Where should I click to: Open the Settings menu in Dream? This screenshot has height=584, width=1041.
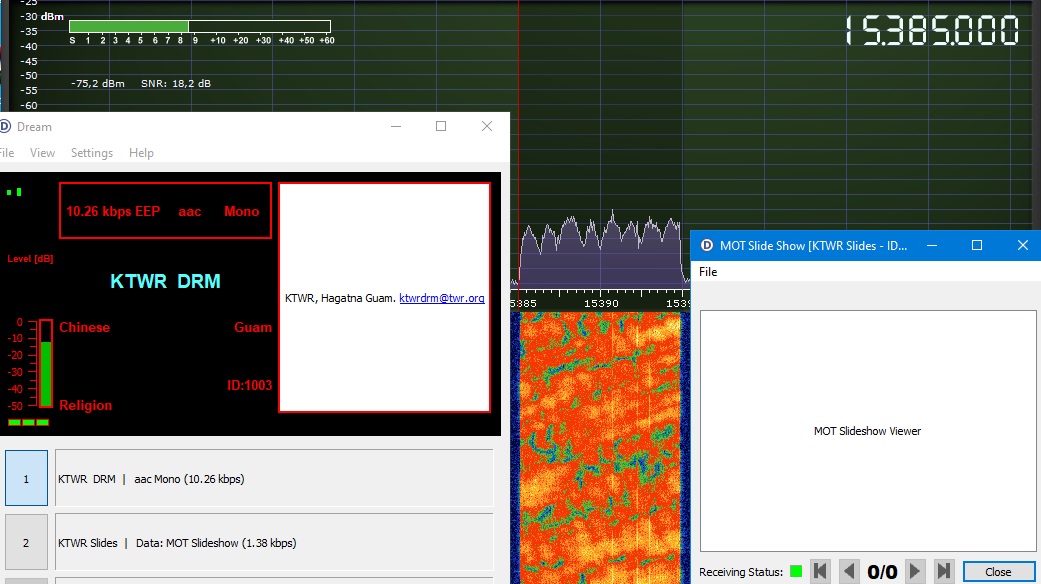click(92, 153)
